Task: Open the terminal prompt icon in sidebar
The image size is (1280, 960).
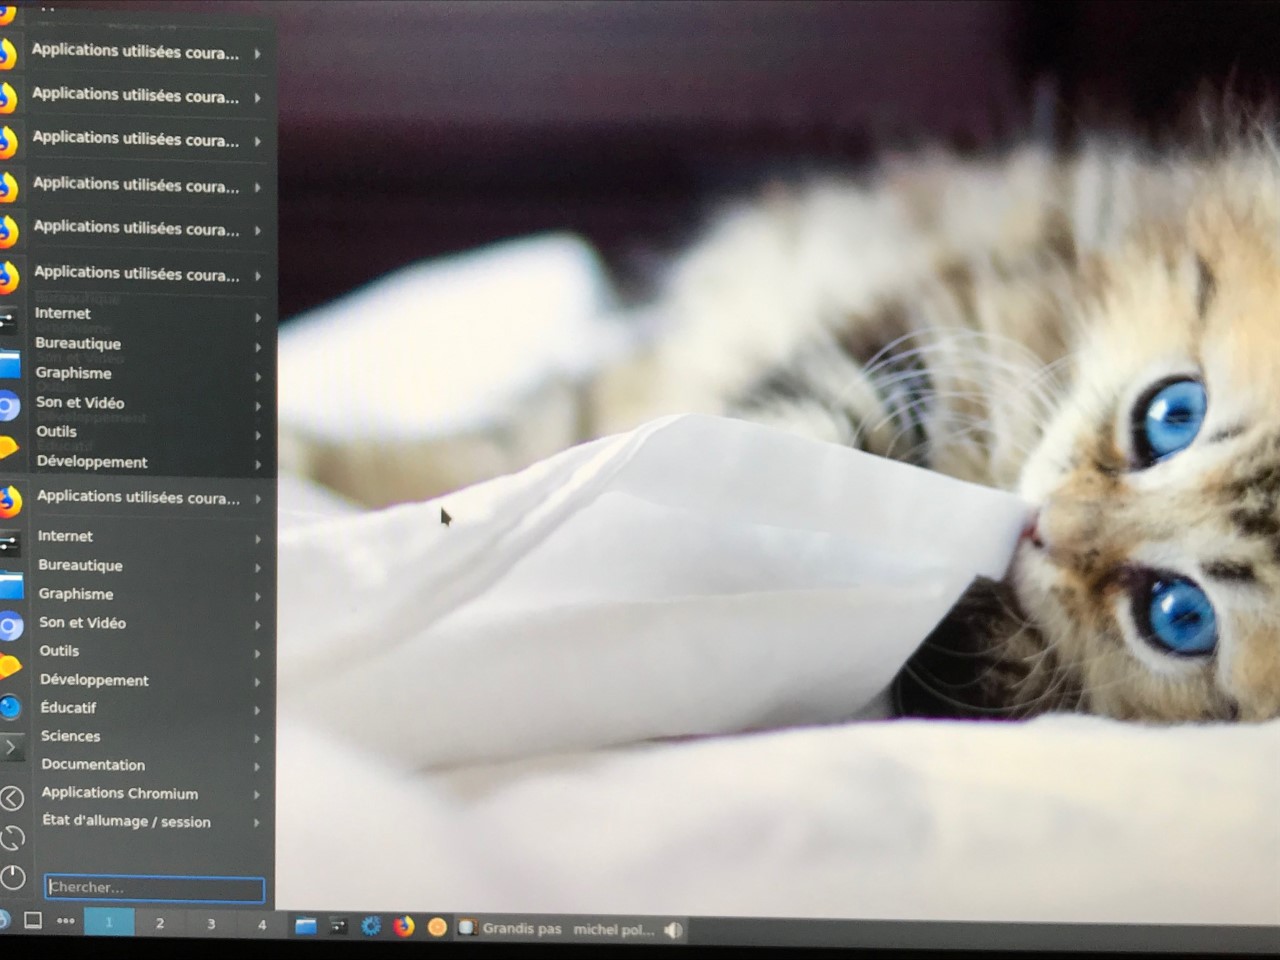Action: (11, 747)
